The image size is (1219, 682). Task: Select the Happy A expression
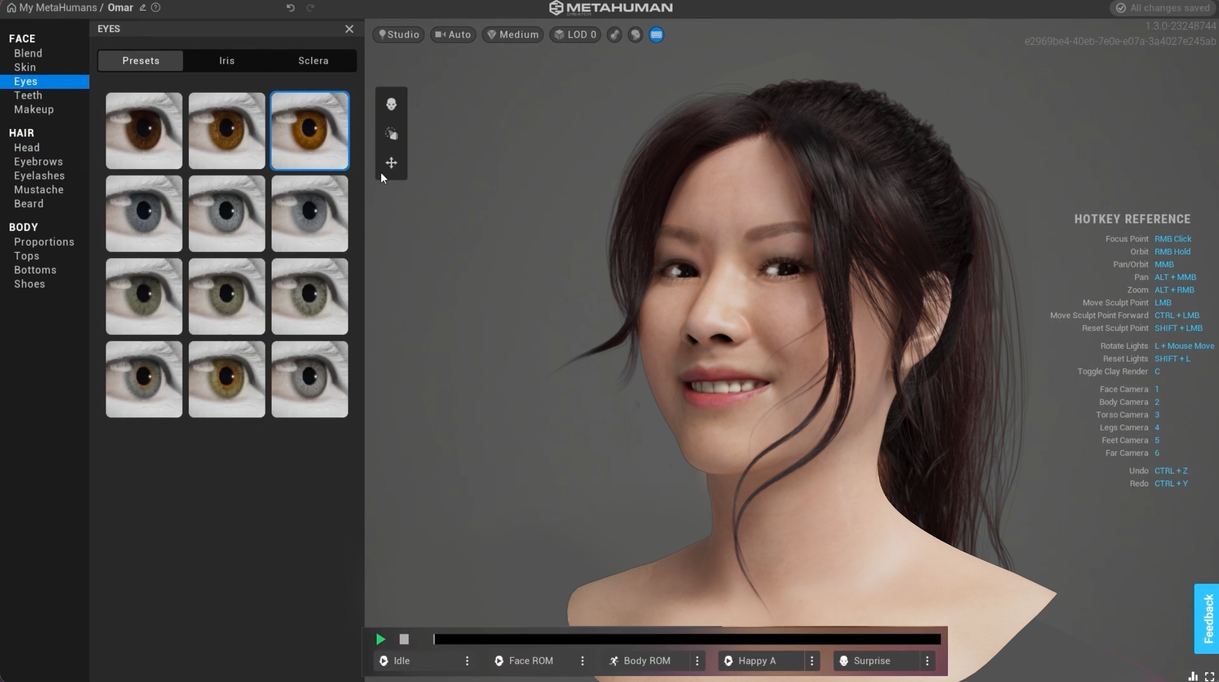[762, 661]
